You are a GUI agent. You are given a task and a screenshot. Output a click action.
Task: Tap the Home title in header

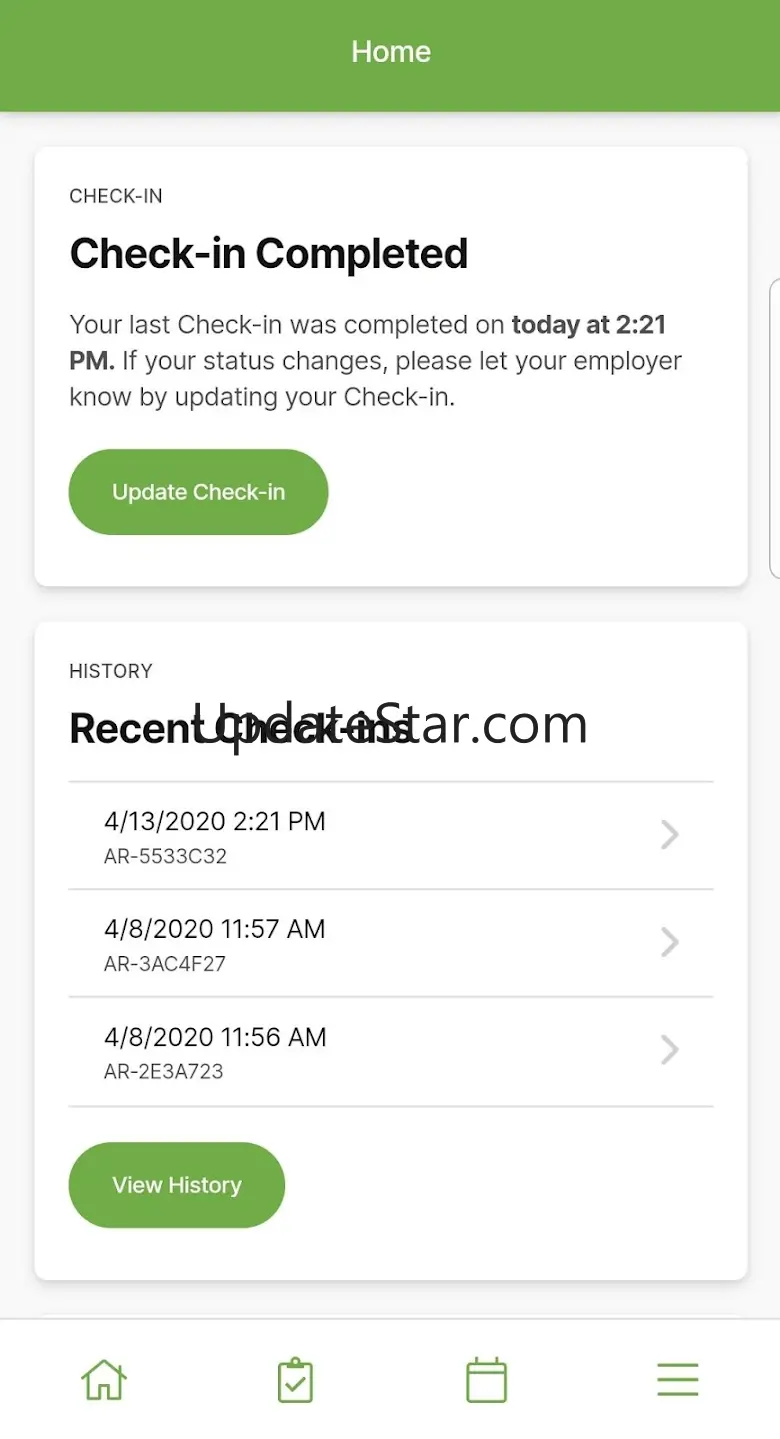tap(390, 52)
